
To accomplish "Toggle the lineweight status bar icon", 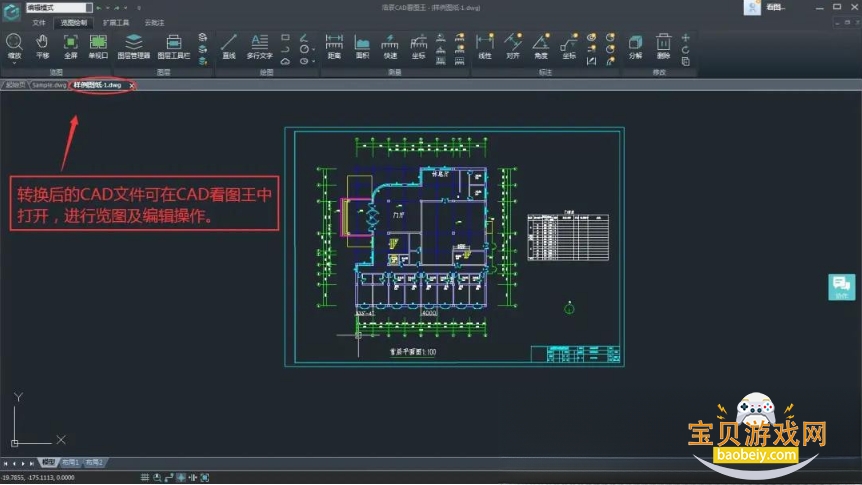I will click(193, 477).
